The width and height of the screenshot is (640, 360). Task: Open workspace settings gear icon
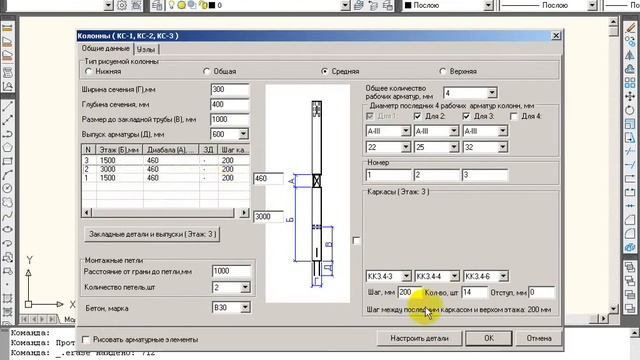coord(122,5)
